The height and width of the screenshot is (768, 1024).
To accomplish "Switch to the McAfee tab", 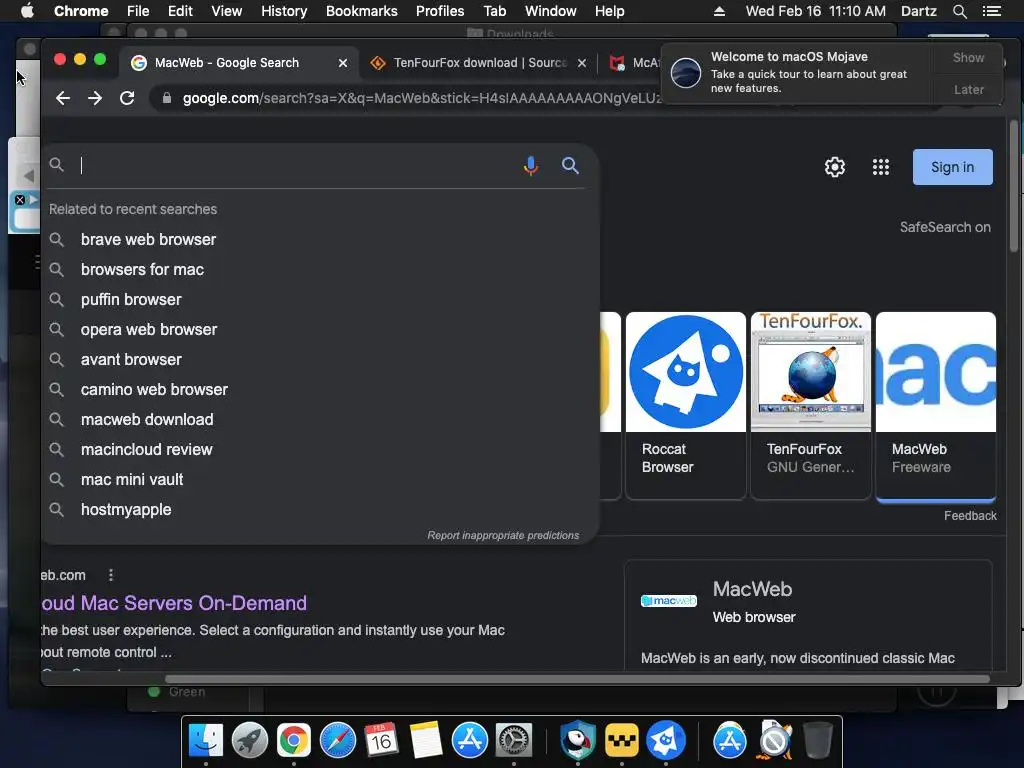I will point(633,63).
